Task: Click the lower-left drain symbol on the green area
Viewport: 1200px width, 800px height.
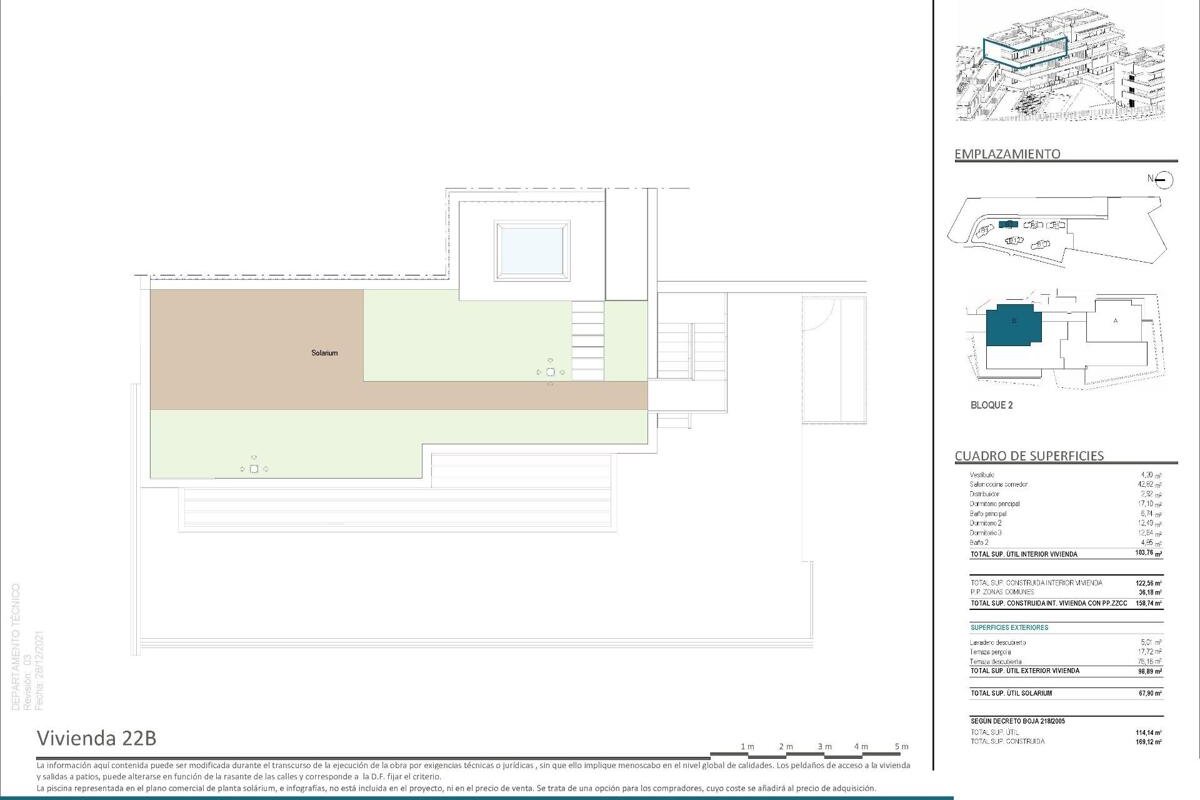Action: 254,468
